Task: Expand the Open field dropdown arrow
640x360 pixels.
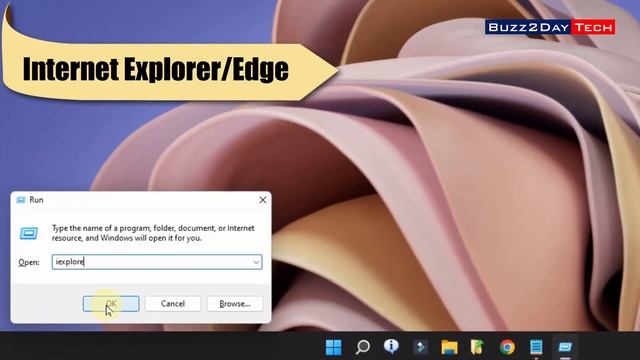Action: click(256, 262)
